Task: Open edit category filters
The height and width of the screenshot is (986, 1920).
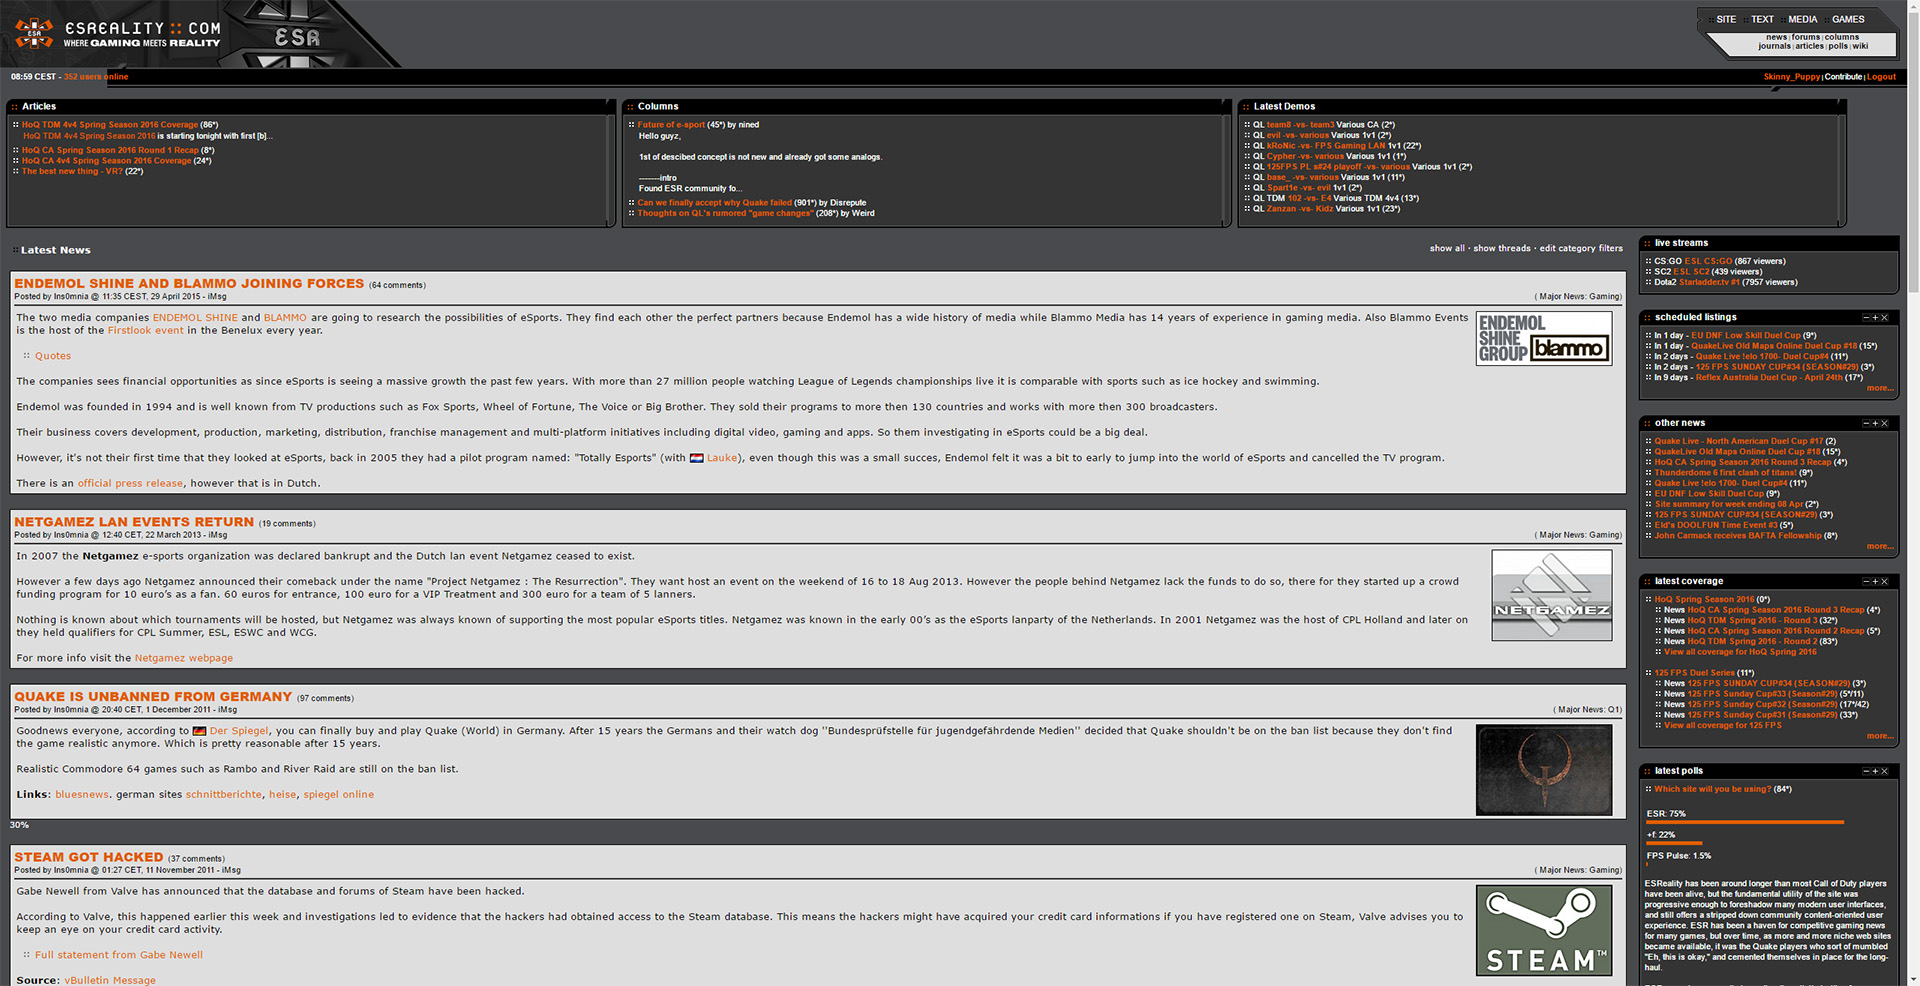Action: click(1581, 249)
